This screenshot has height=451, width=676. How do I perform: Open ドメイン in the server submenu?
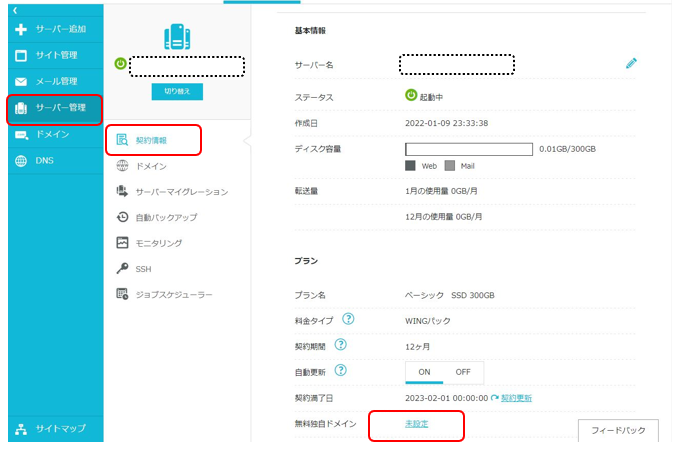151,166
